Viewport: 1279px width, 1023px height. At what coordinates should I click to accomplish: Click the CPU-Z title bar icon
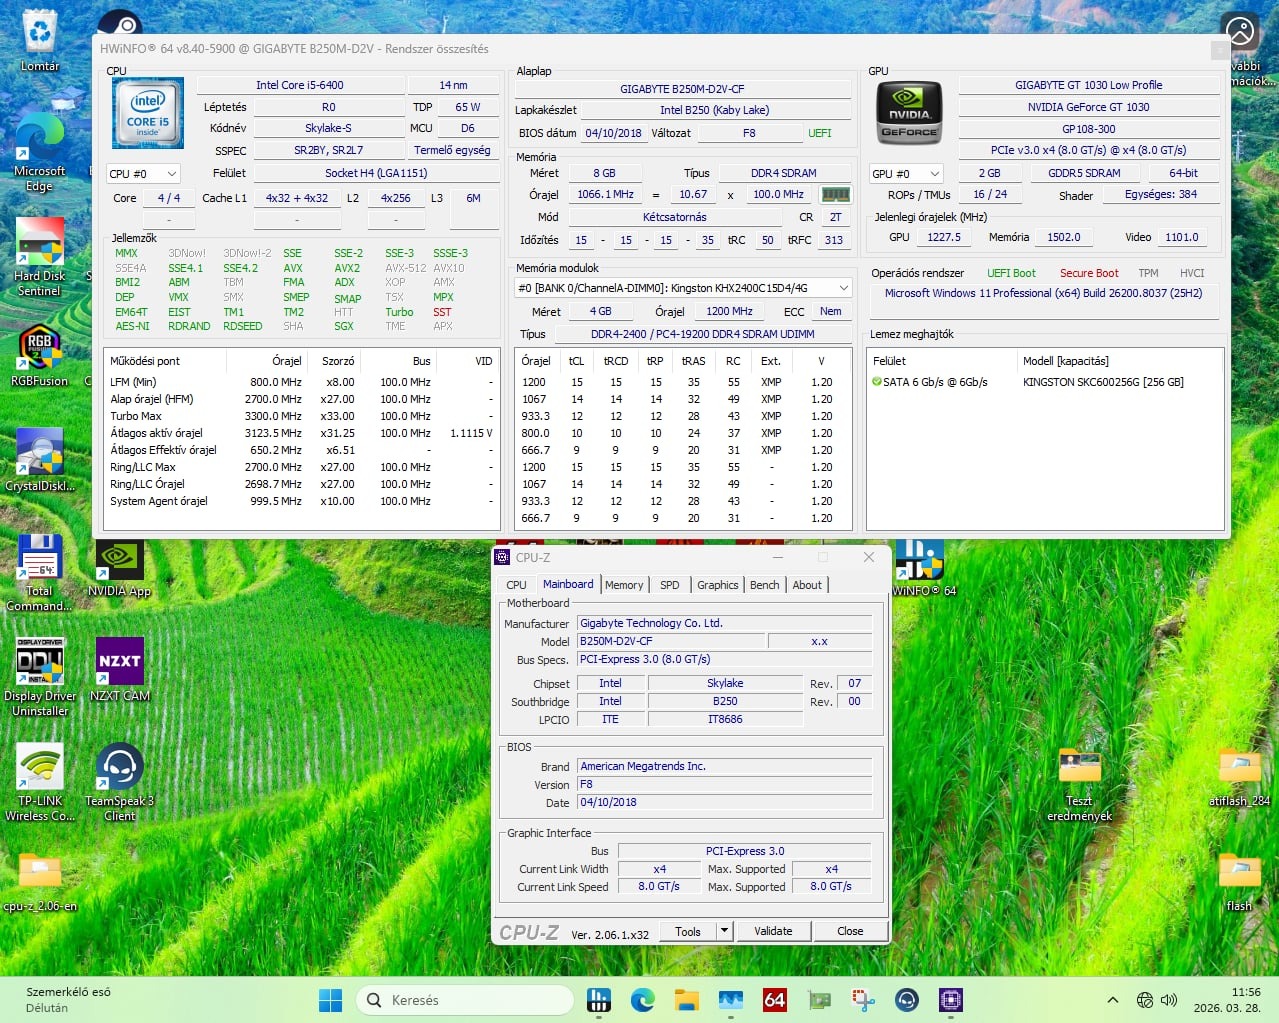503,557
